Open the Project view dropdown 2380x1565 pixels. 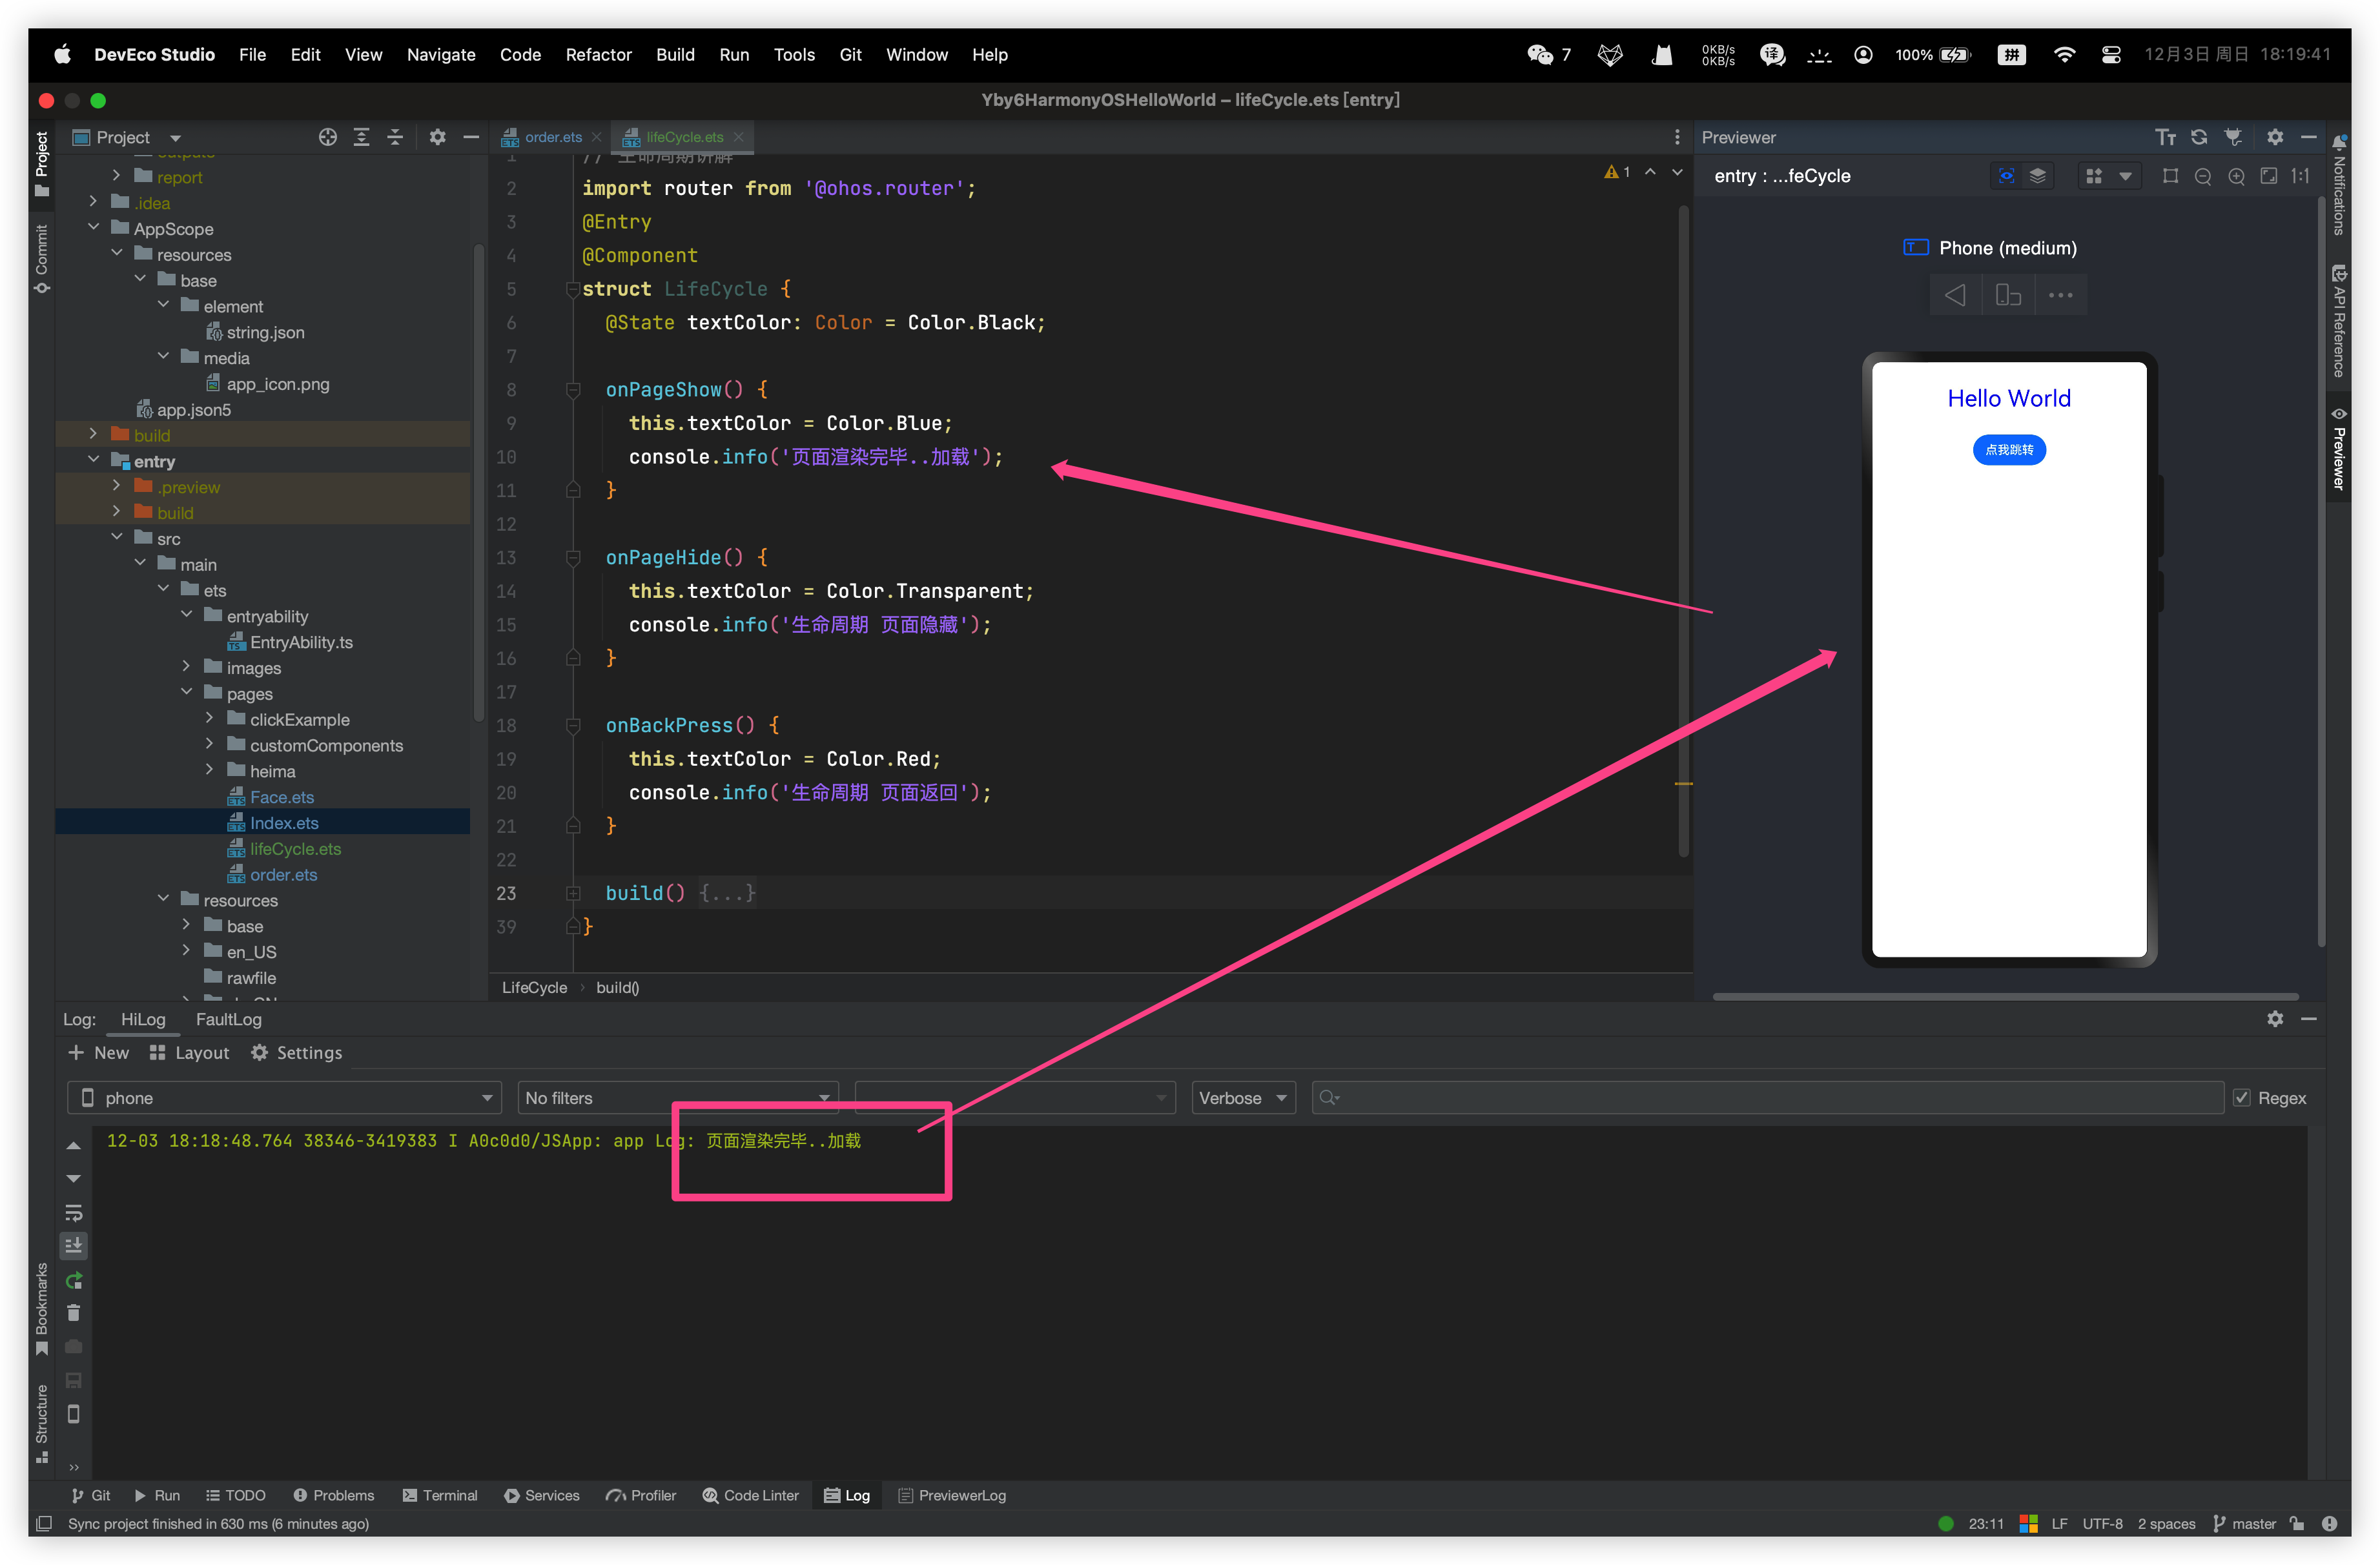click(x=126, y=137)
